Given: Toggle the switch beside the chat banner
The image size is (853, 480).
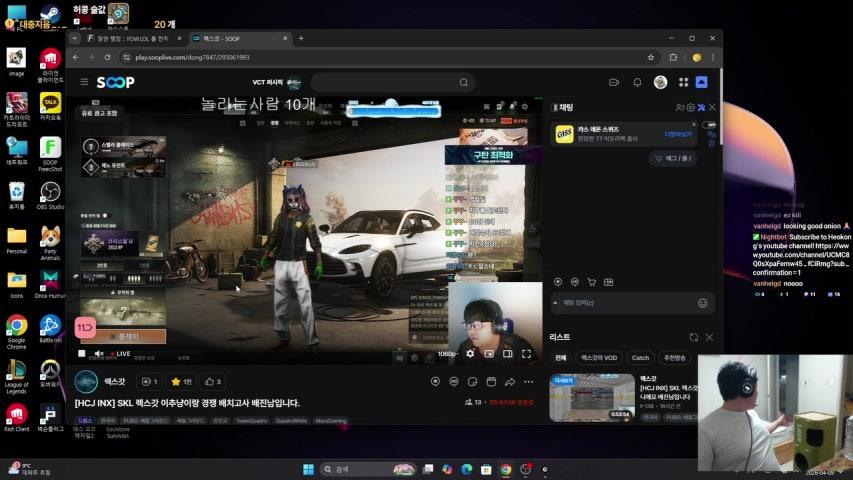Looking at the screenshot, I should pos(709,125).
